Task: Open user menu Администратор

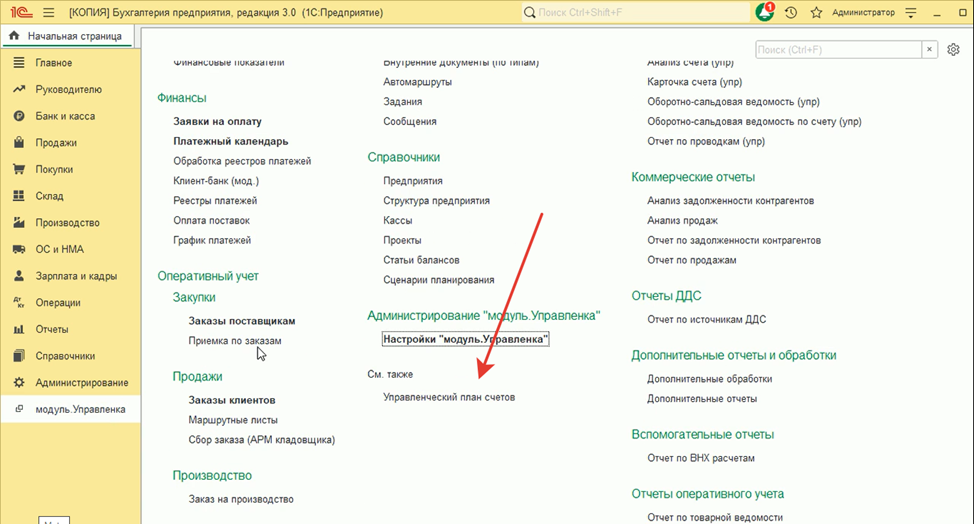Action: 863,12
